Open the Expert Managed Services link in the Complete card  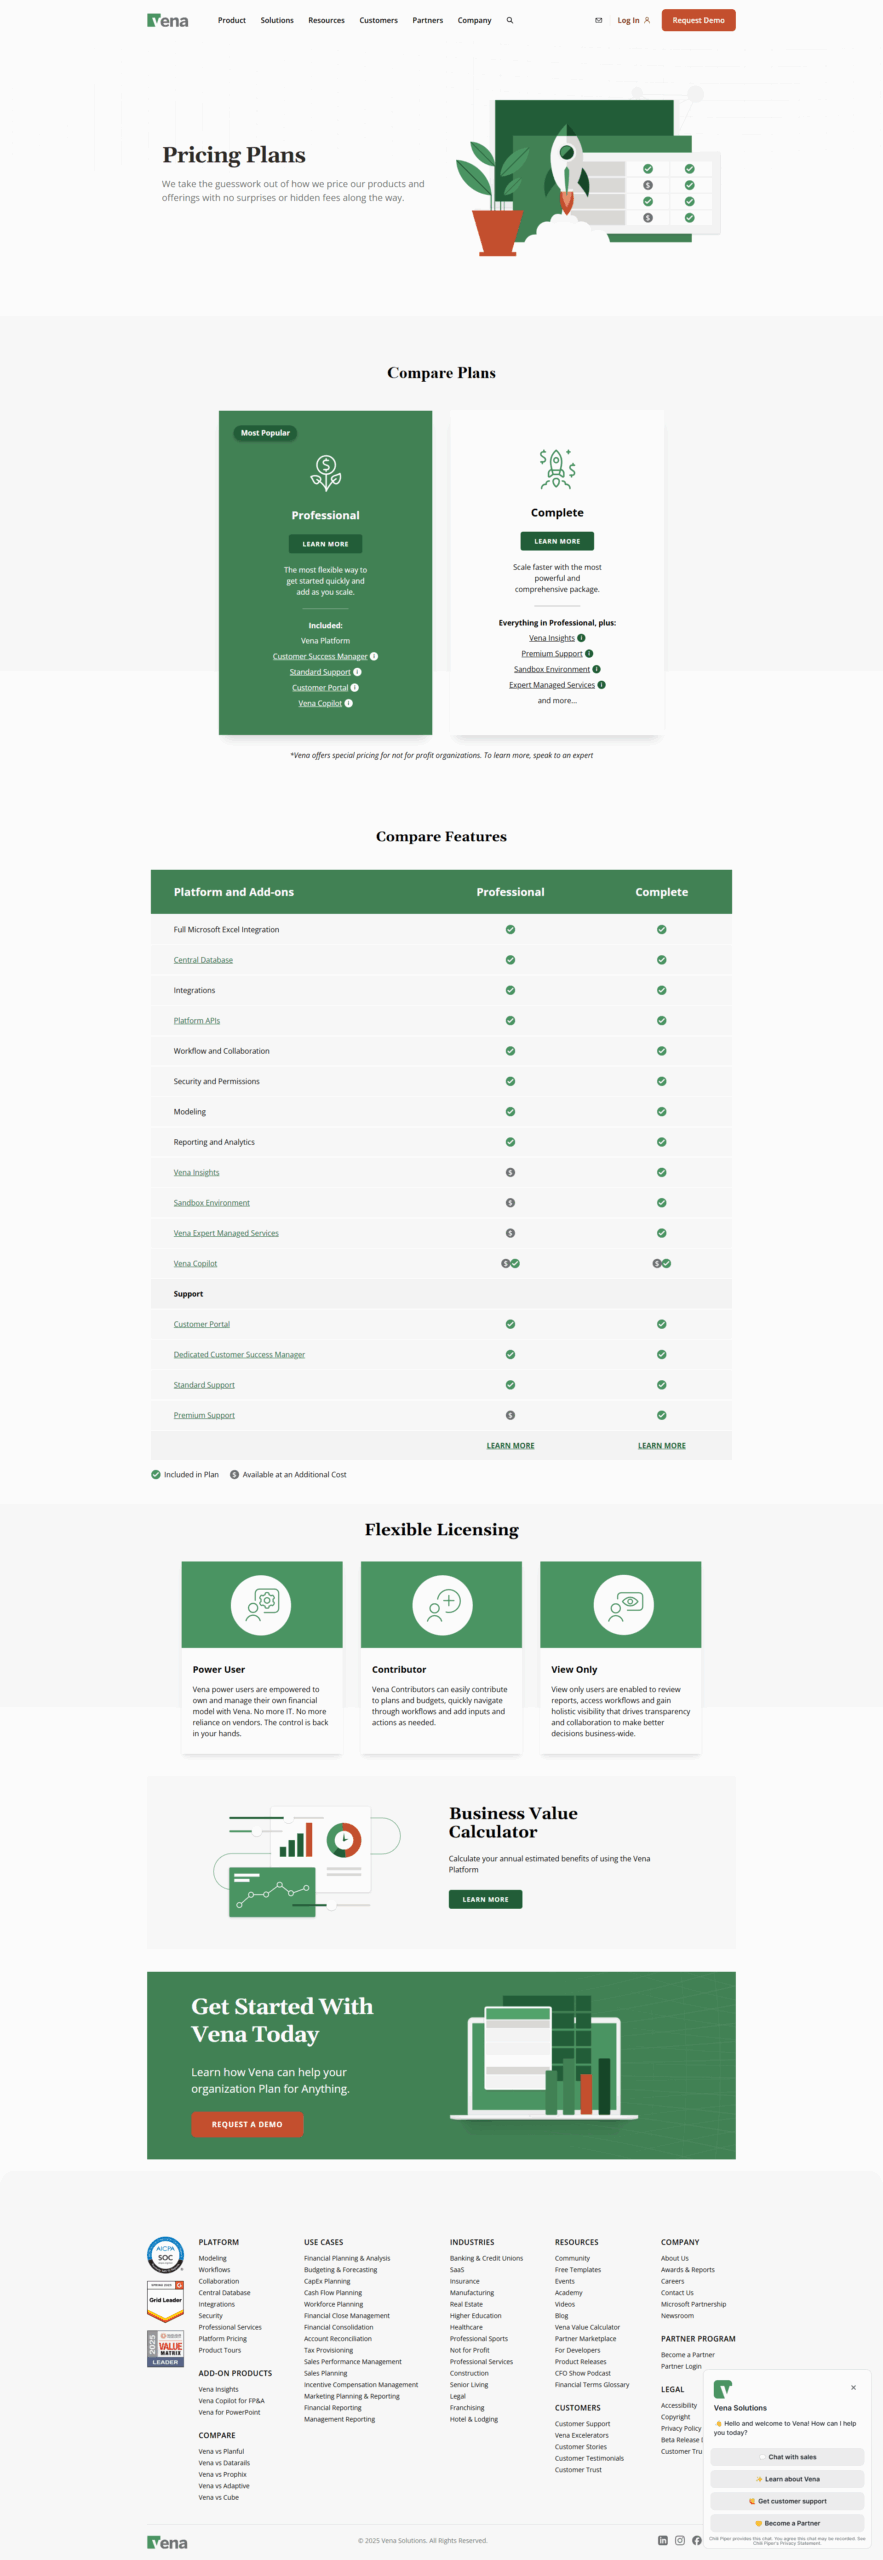552,685
